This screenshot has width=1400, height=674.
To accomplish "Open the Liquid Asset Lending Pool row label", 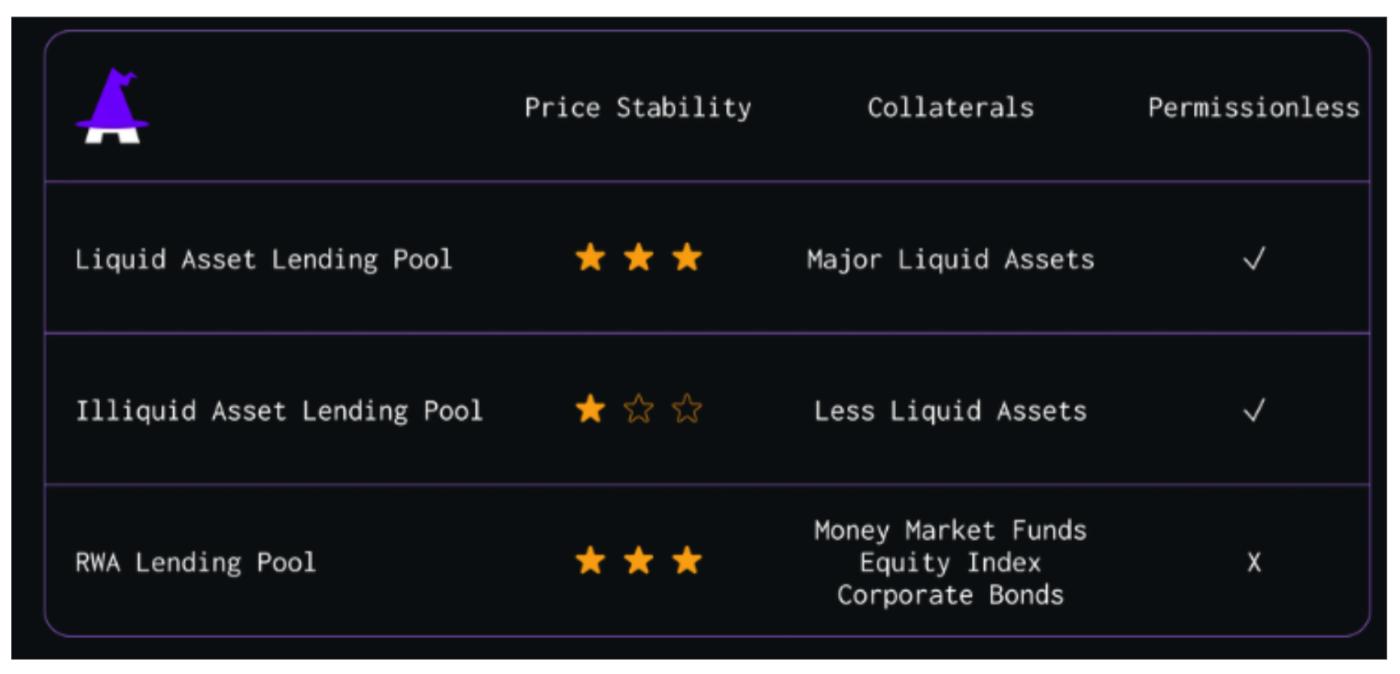I will [x=263, y=259].
